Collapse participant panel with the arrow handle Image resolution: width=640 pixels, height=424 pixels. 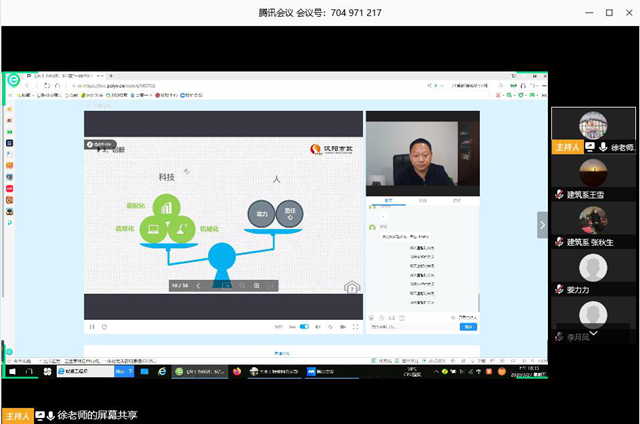(543, 225)
